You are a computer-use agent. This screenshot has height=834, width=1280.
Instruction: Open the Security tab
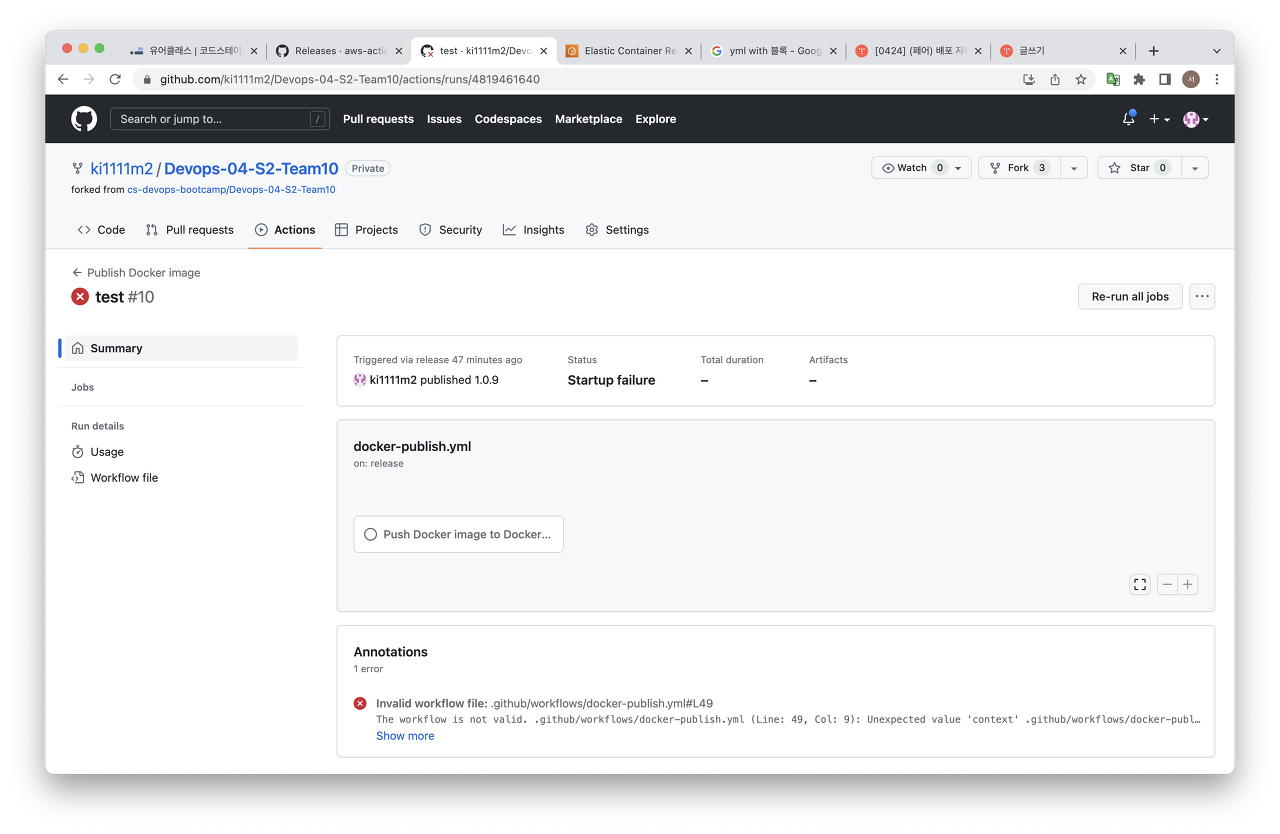pyautogui.click(x=450, y=230)
